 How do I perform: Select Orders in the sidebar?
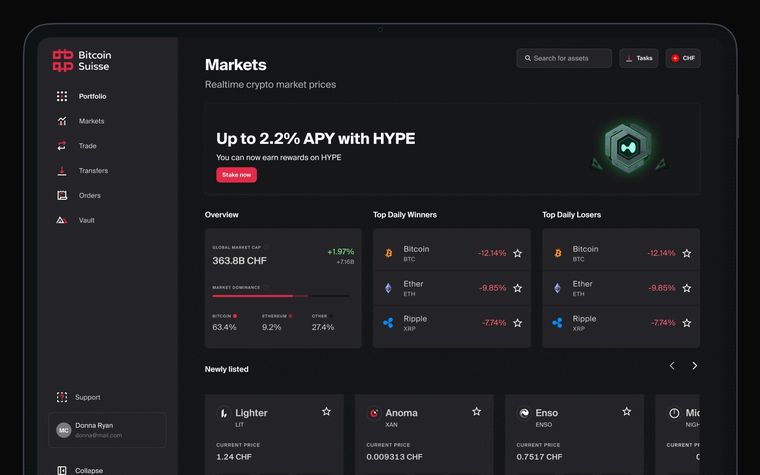point(90,195)
